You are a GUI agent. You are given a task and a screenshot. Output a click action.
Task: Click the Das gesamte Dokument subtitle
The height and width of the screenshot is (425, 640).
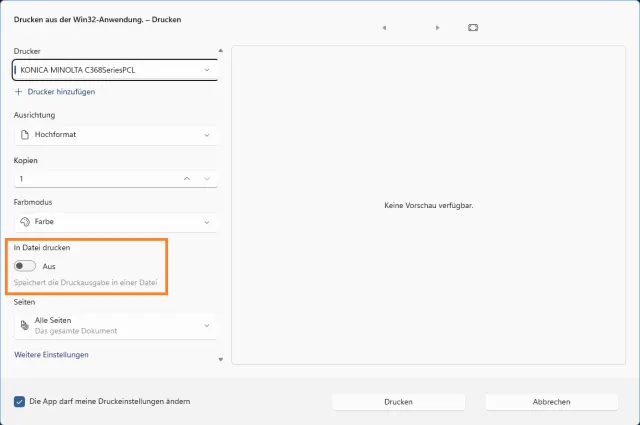(x=76, y=331)
